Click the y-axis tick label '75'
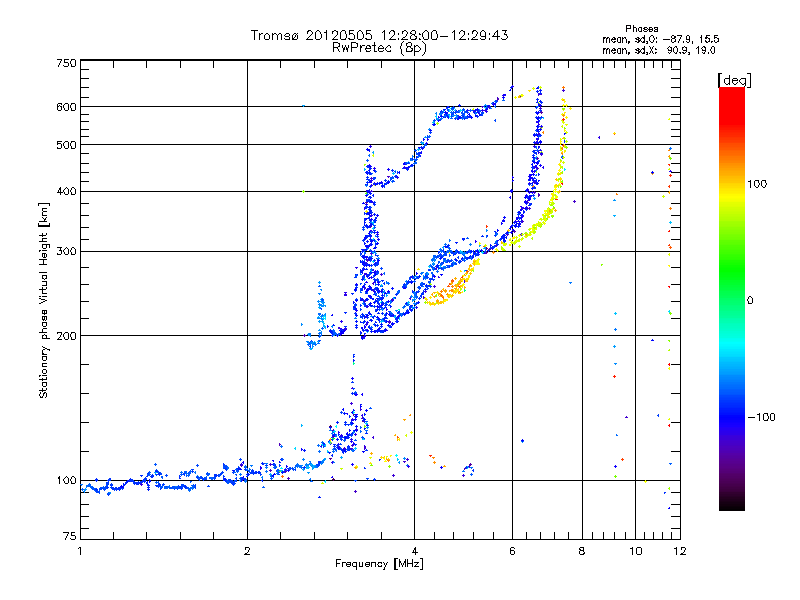Viewport: 800px width, 600px height. point(70,536)
